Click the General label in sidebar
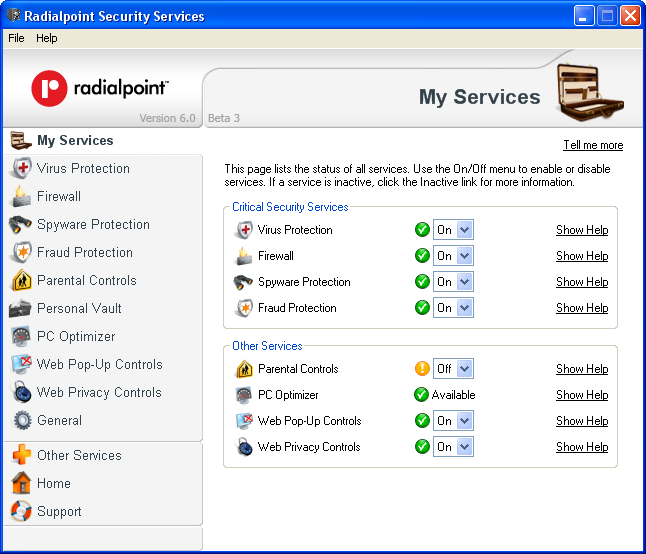 59,421
